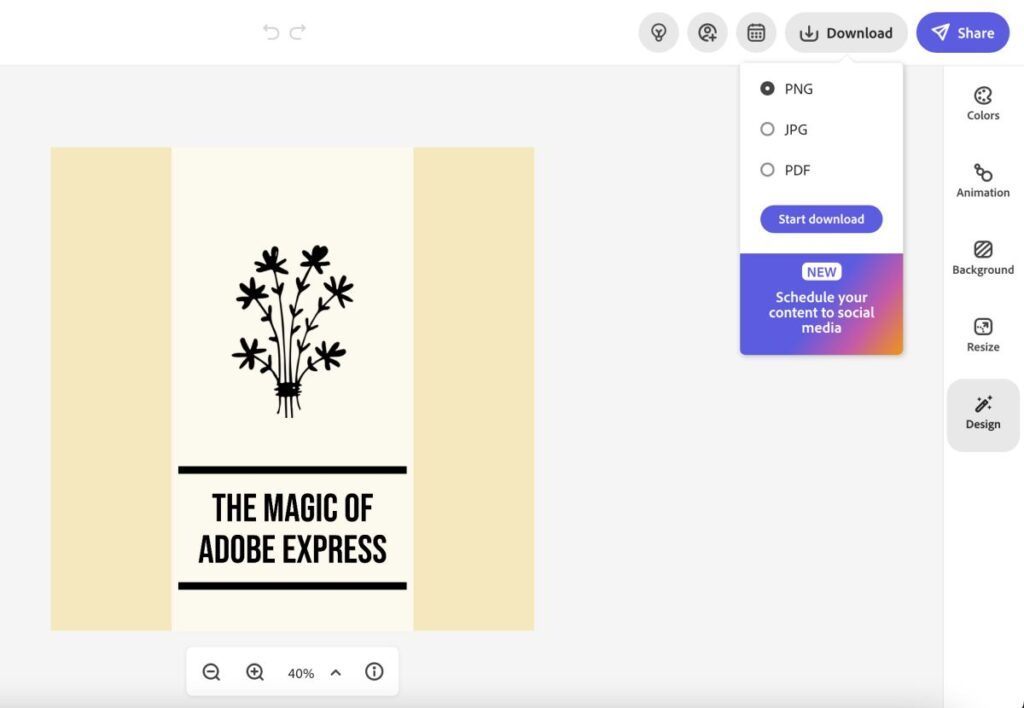The width and height of the screenshot is (1024, 708).
Task: Click the add collaborator icon
Action: [x=707, y=32]
